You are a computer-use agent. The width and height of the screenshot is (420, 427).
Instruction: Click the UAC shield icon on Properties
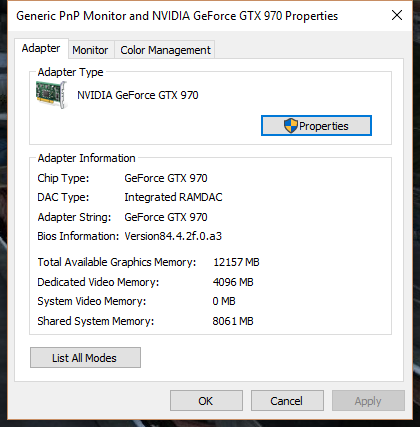[290, 126]
